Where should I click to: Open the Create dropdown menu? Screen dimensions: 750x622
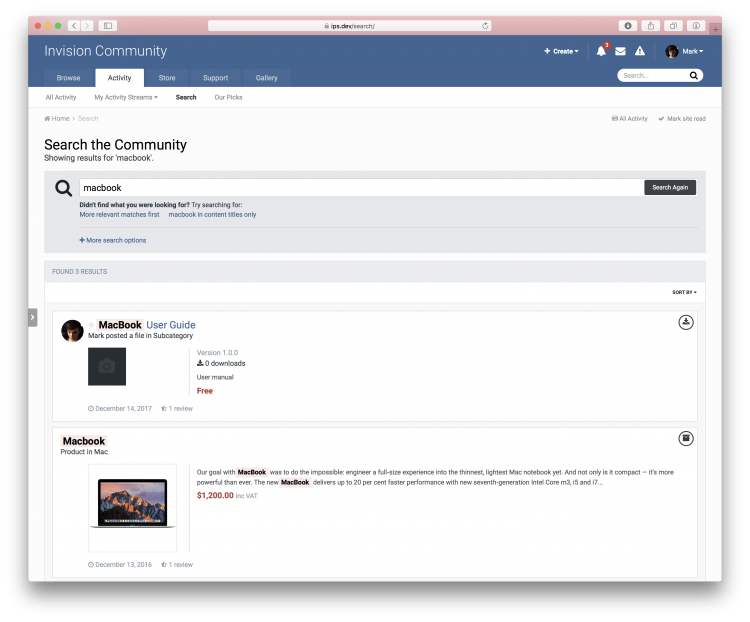pos(561,51)
